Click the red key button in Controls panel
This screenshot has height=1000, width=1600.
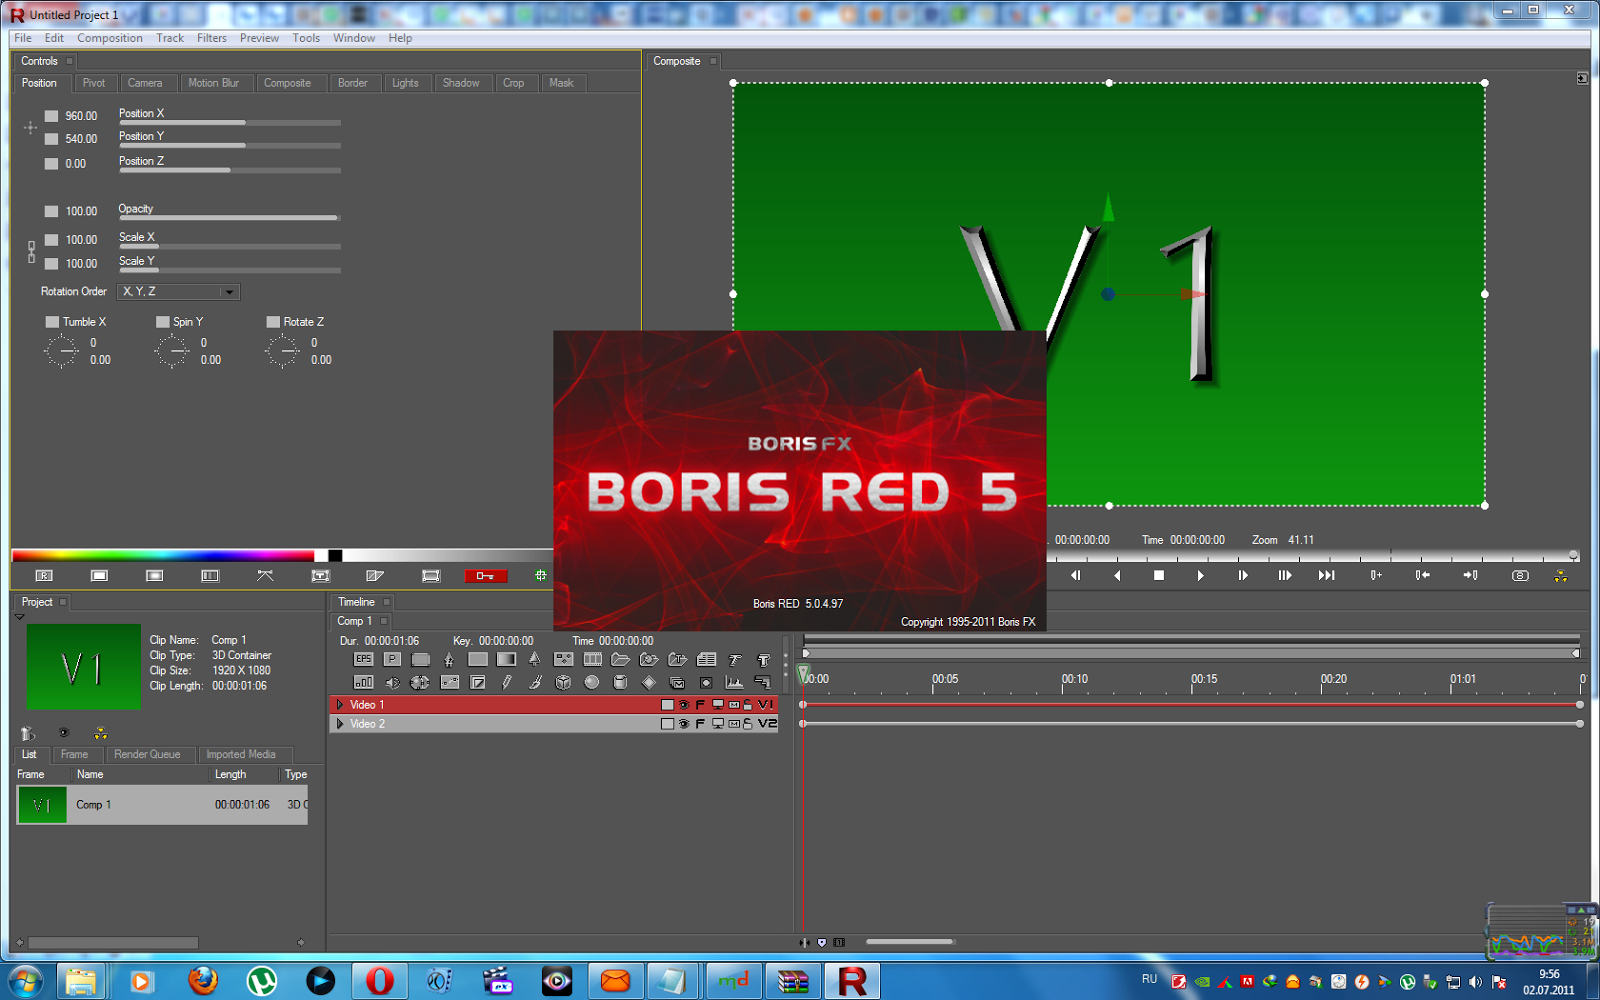tap(485, 576)
